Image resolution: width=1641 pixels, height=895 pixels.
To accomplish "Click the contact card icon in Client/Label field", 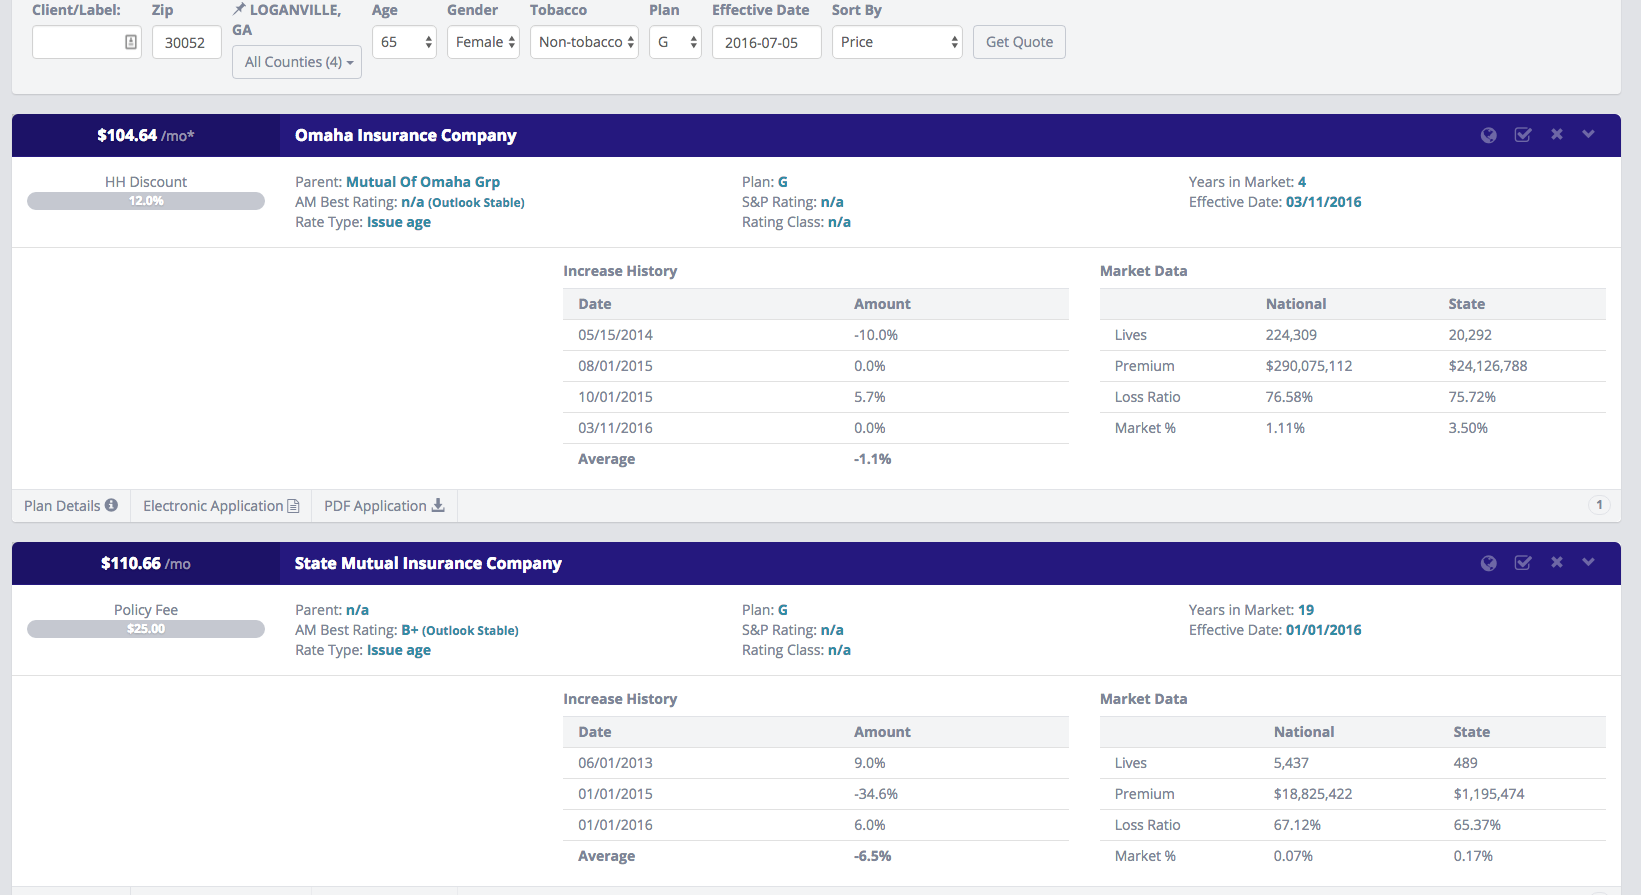I will coord(130,42).
